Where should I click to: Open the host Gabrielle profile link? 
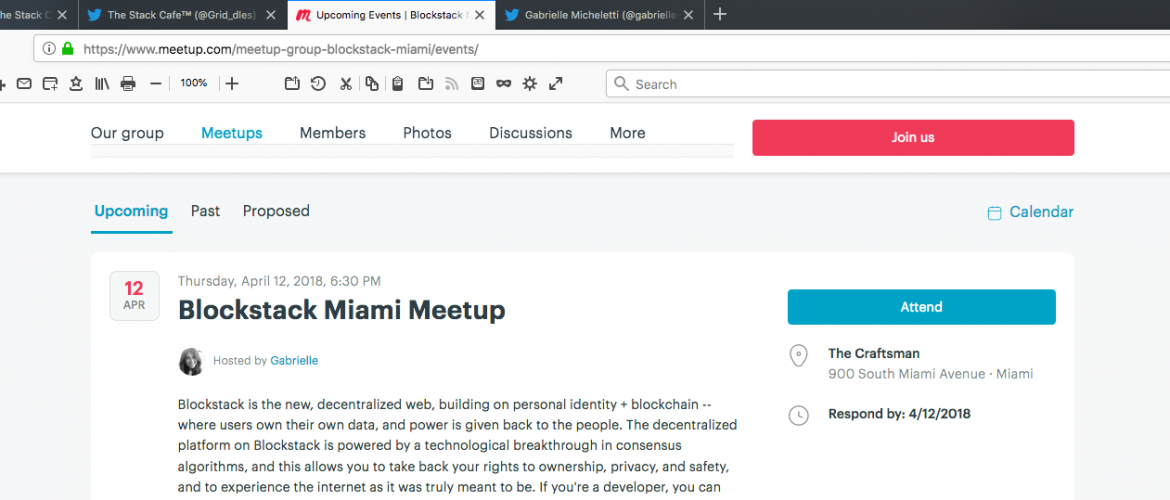294,361
